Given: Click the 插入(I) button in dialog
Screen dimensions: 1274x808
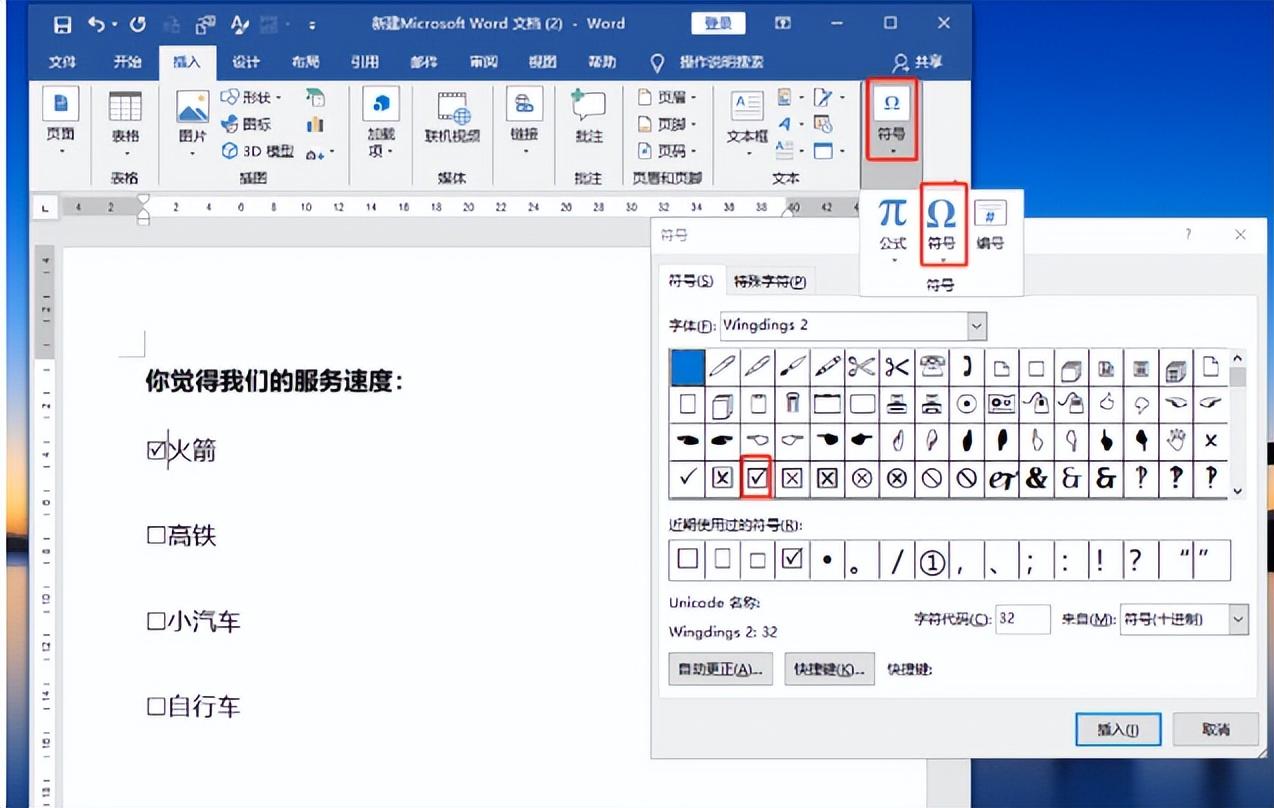Looking at the screenshot, I should pyautogui.click(x=1116, y=730).
